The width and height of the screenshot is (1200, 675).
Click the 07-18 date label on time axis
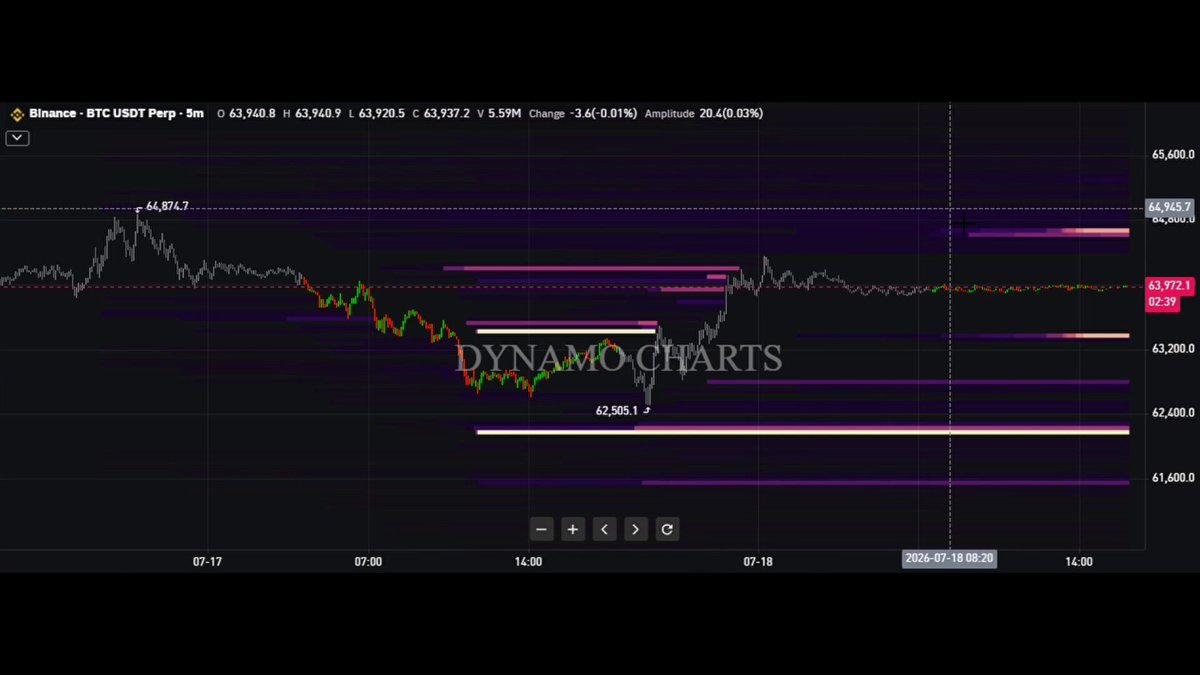758,562
